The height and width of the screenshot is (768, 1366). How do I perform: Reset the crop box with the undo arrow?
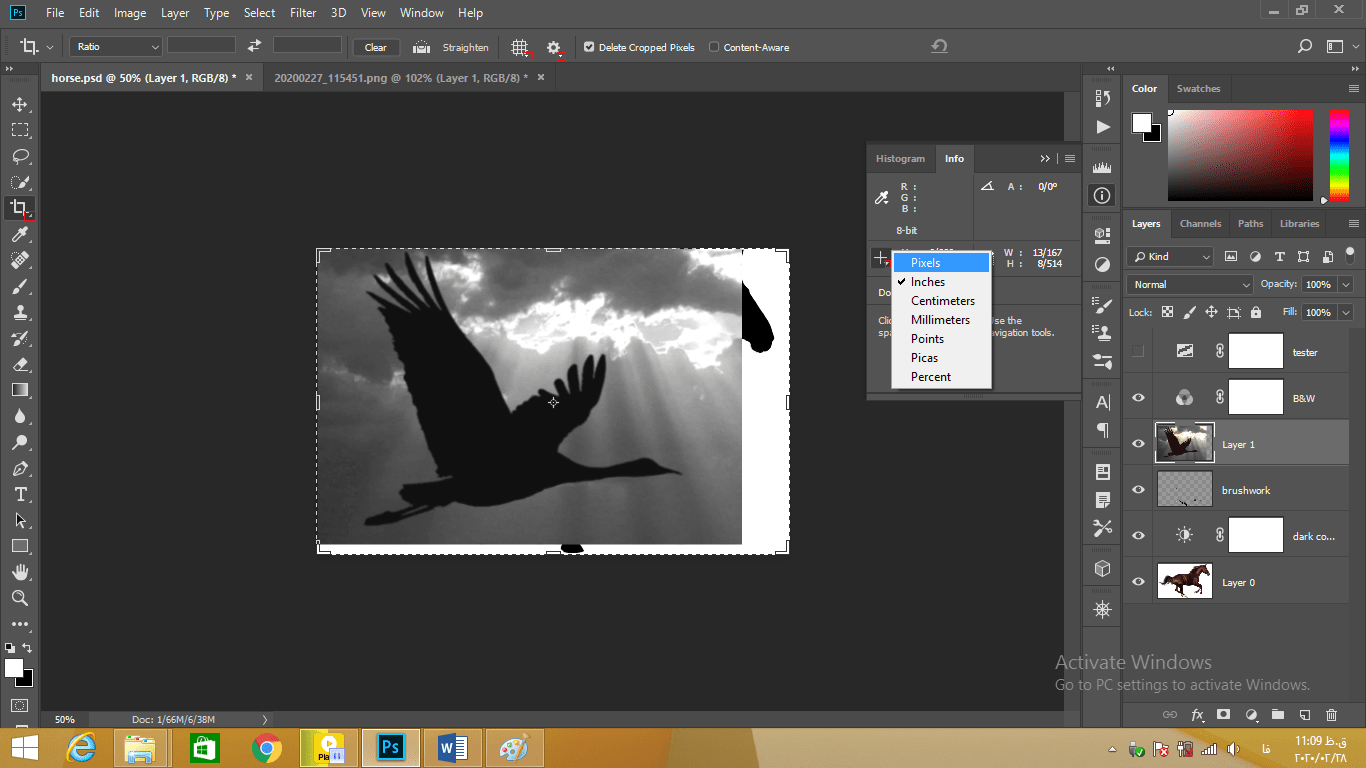(x=938, y=46)
